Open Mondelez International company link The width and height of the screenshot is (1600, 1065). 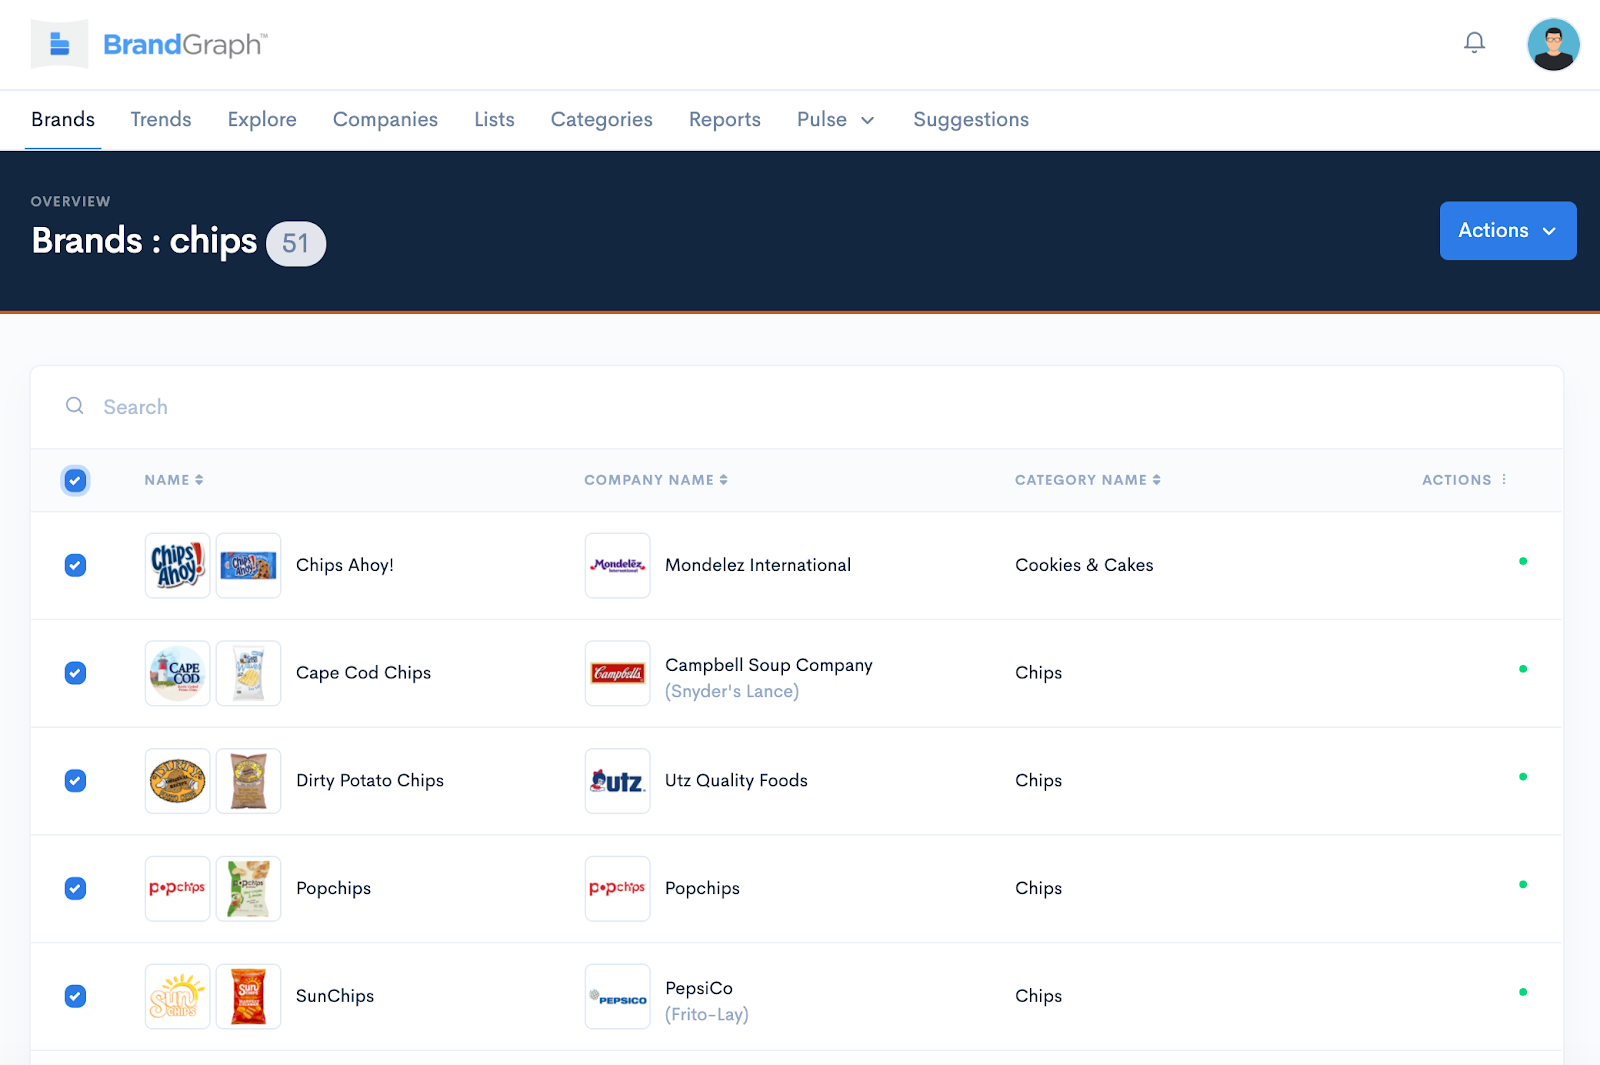(758, 565)
